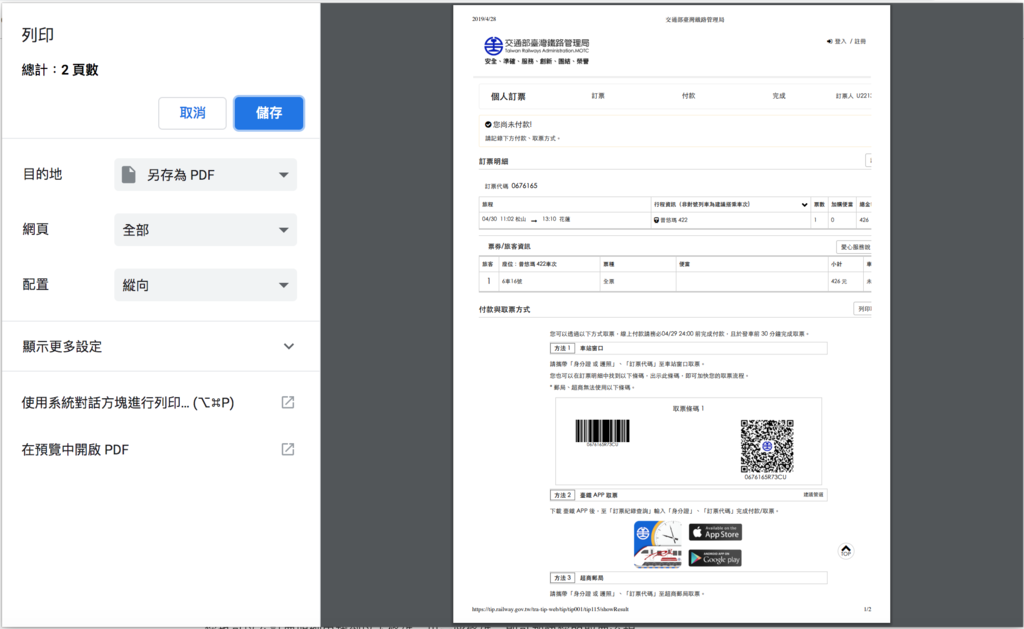Click the barcode image for ticket pickup
Screen dimensions: 1024x629
tap(602, 431)
